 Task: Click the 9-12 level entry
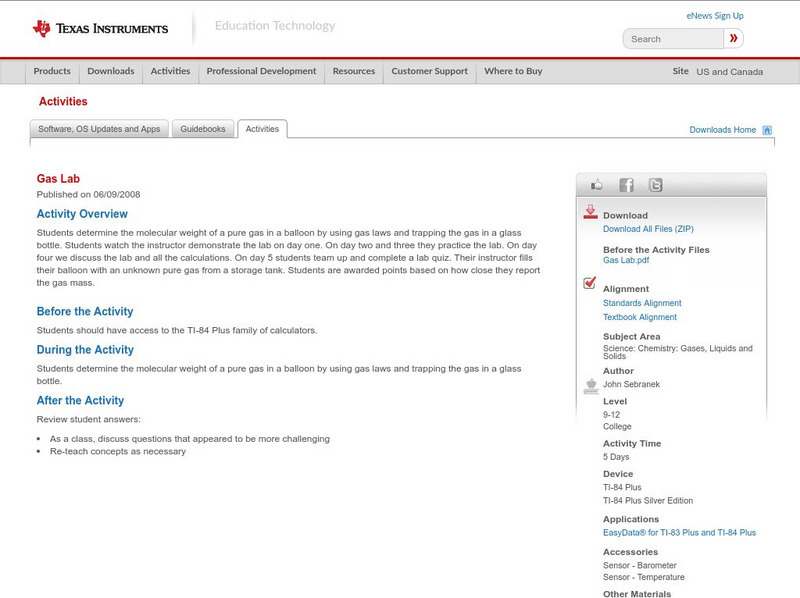click(611, 415)
